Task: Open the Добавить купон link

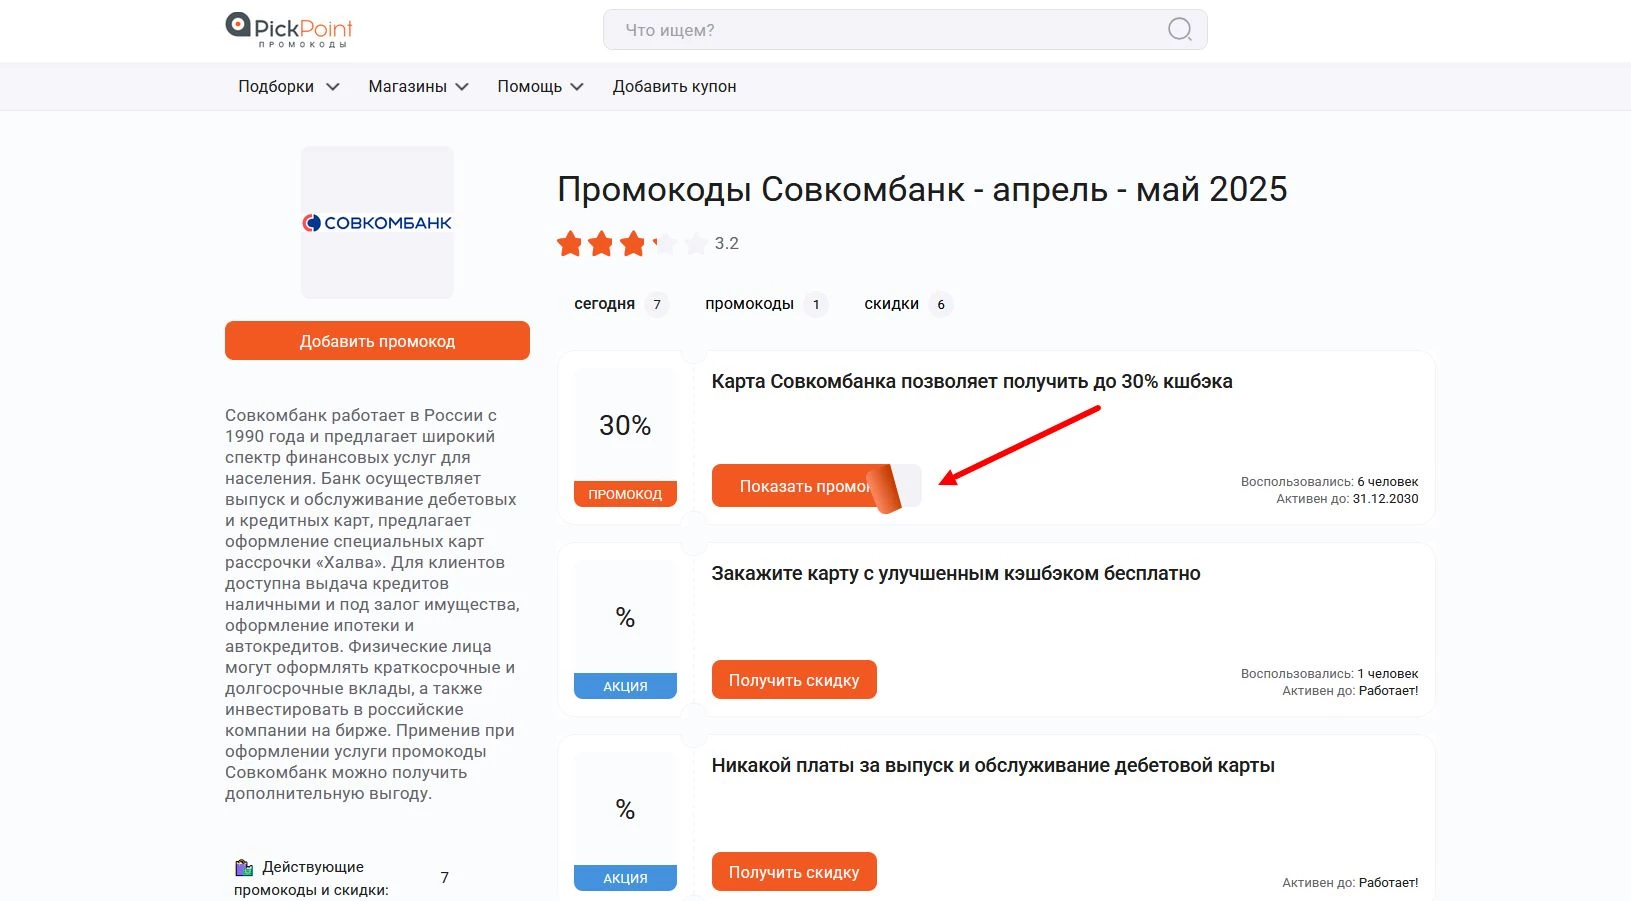Action: (x=675, y=87)
